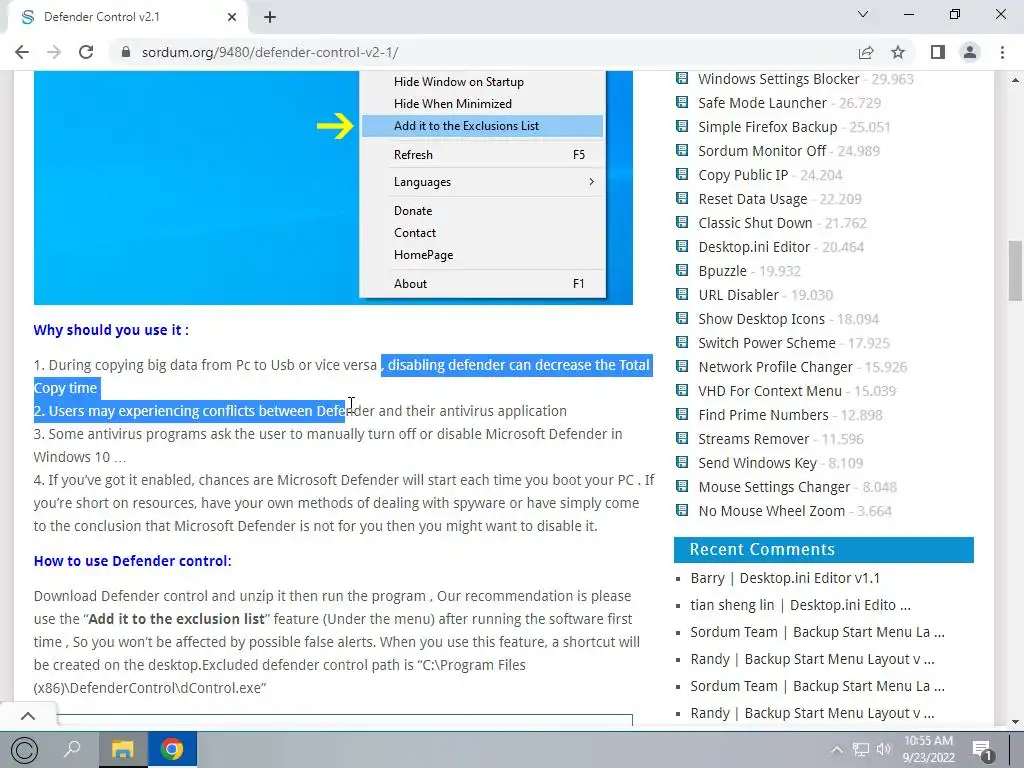
Task: Click the icon beside URL Disabler
Action: tap(682, 294)
